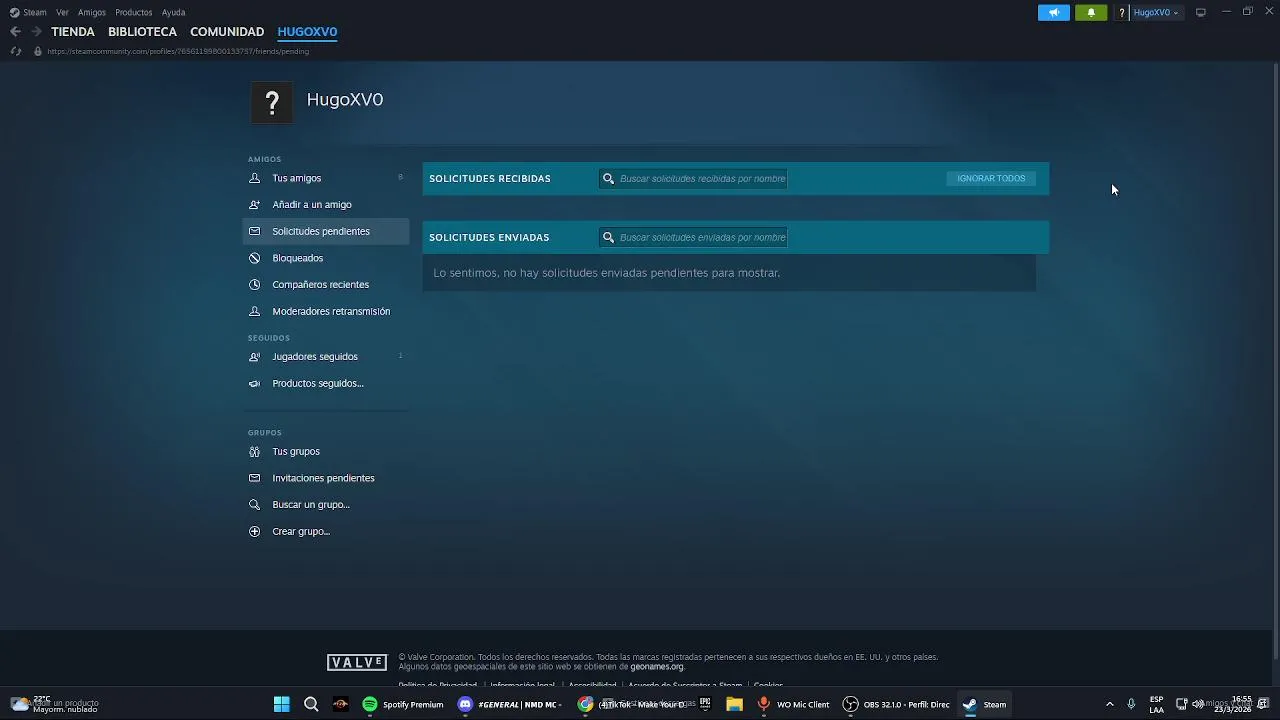Viewport: 1280px width, 720px height.
Task: Open Añadir a un amigo
Action: coord(326,204)
